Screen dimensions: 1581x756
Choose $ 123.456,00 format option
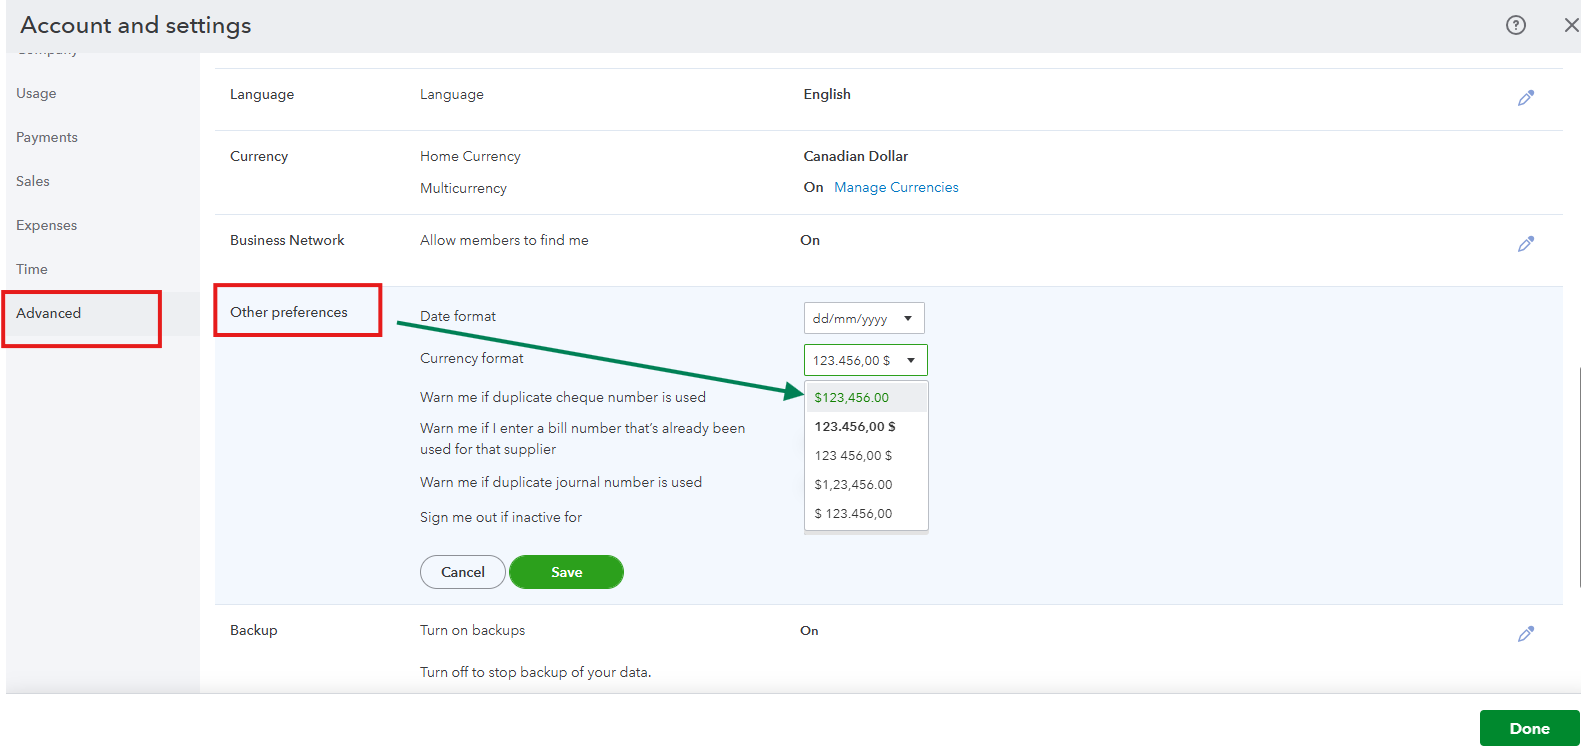point(853,513)
